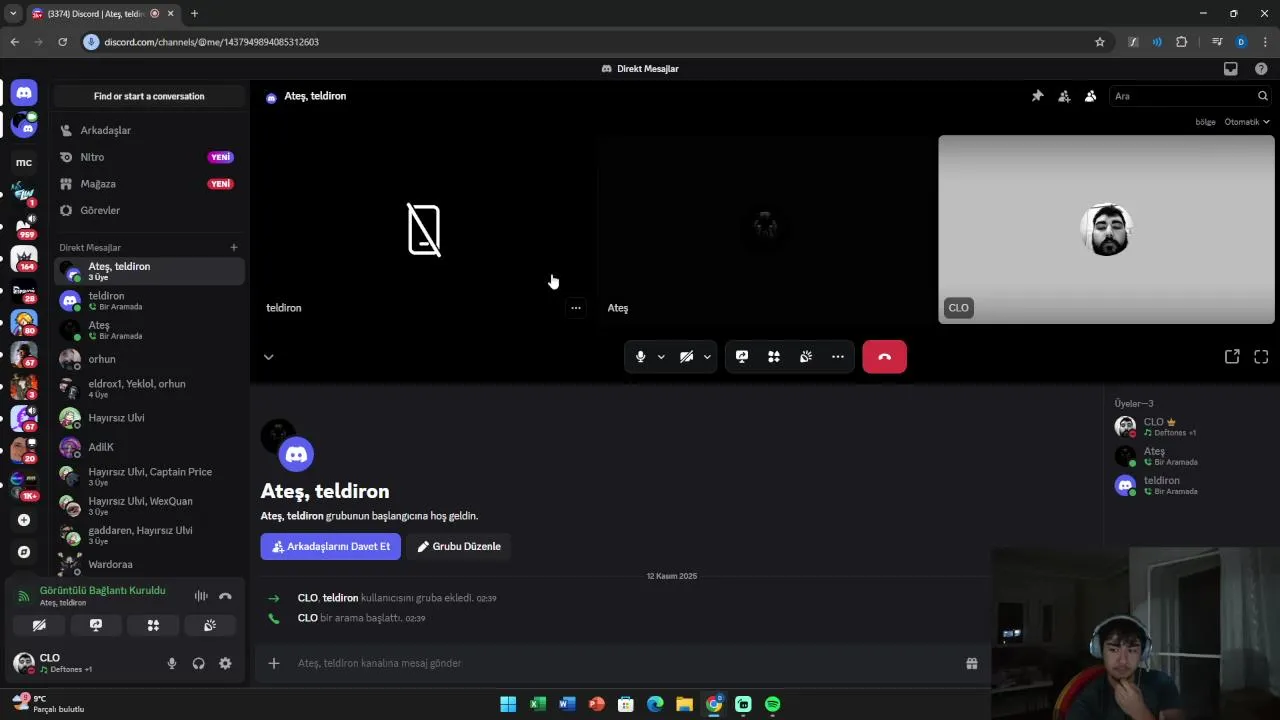Select teldiron in member list
Viewport: 1280px width, 720px height.
[x=1190, y=485]
